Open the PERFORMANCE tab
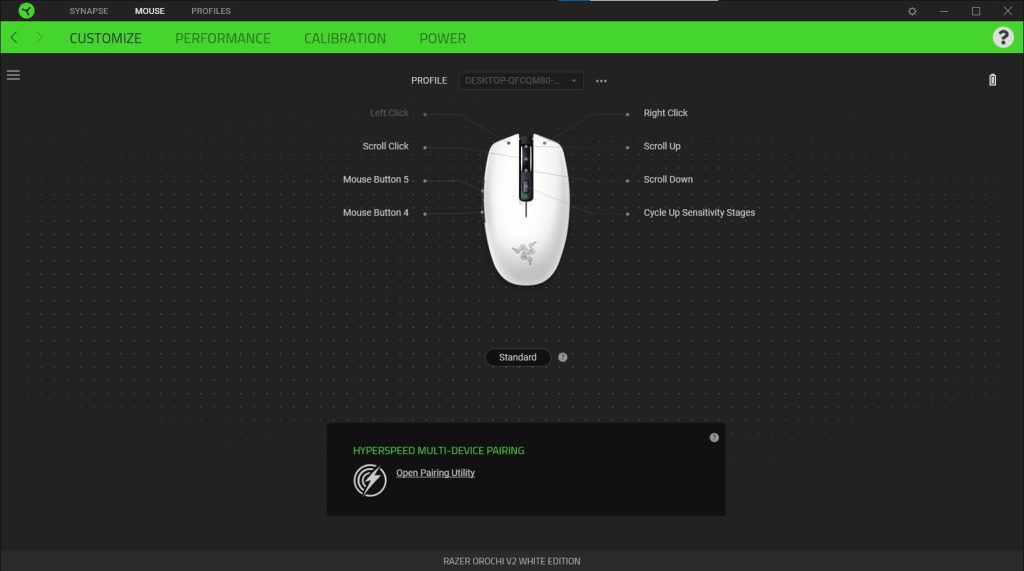The height and width of the screenshot is (571, 1024). coord(223,38)
